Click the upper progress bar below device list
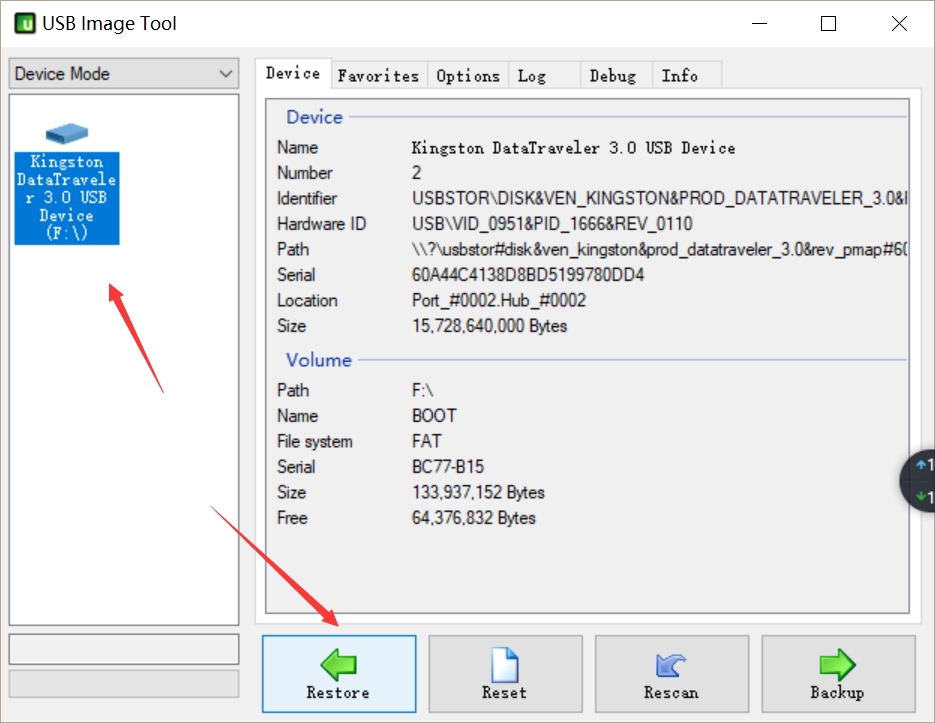 124,649
